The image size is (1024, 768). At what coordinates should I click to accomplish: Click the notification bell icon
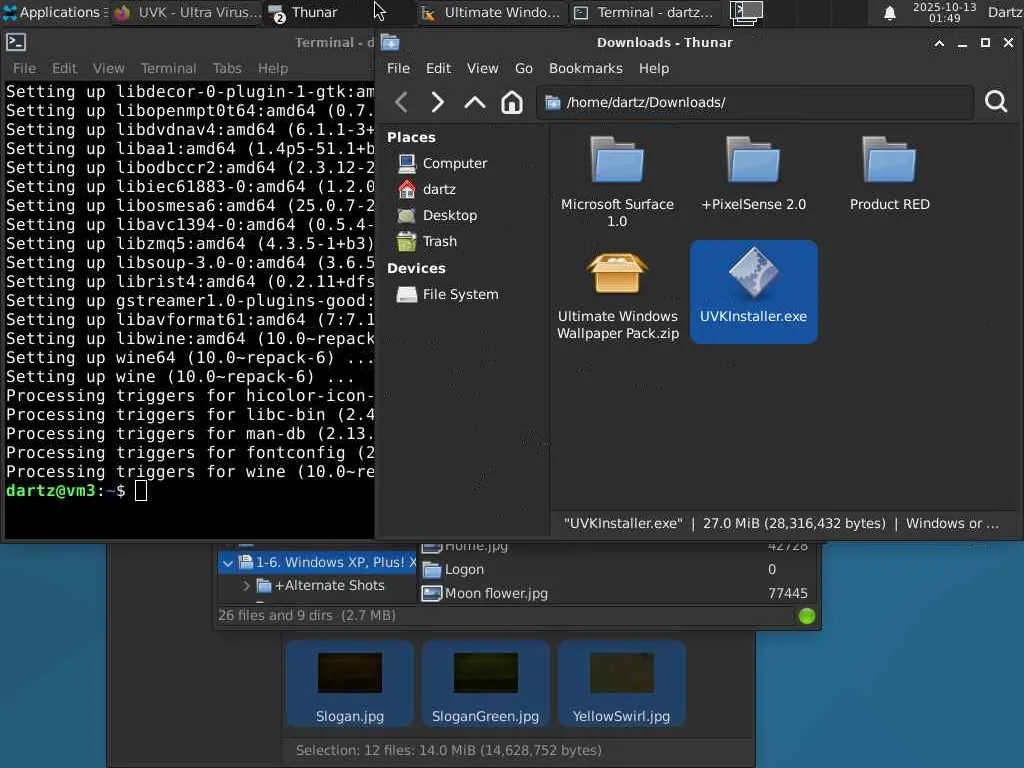coord(889,12)
